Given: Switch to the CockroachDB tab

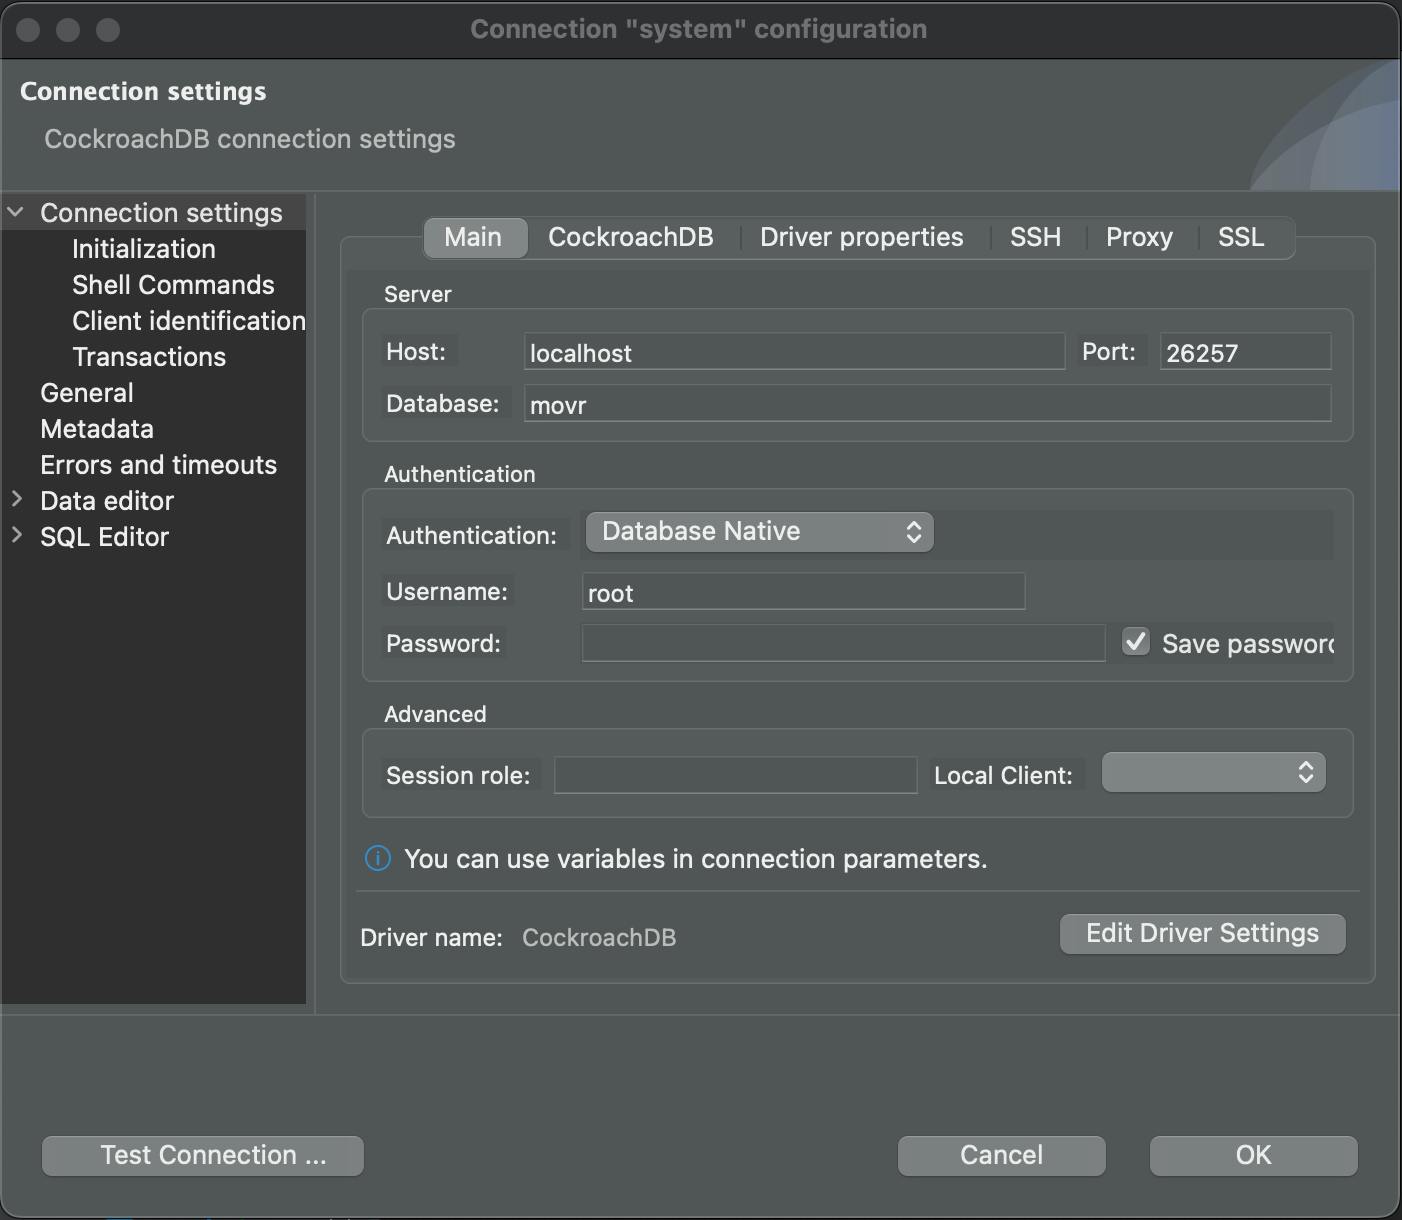Looking at the screenshot, I should coord(630,237).
